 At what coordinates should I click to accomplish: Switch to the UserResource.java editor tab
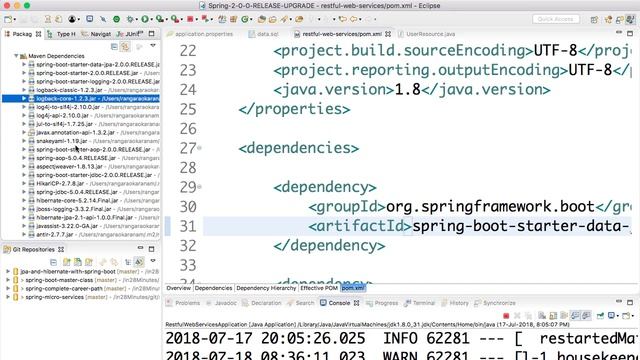[x=427, y=34]
